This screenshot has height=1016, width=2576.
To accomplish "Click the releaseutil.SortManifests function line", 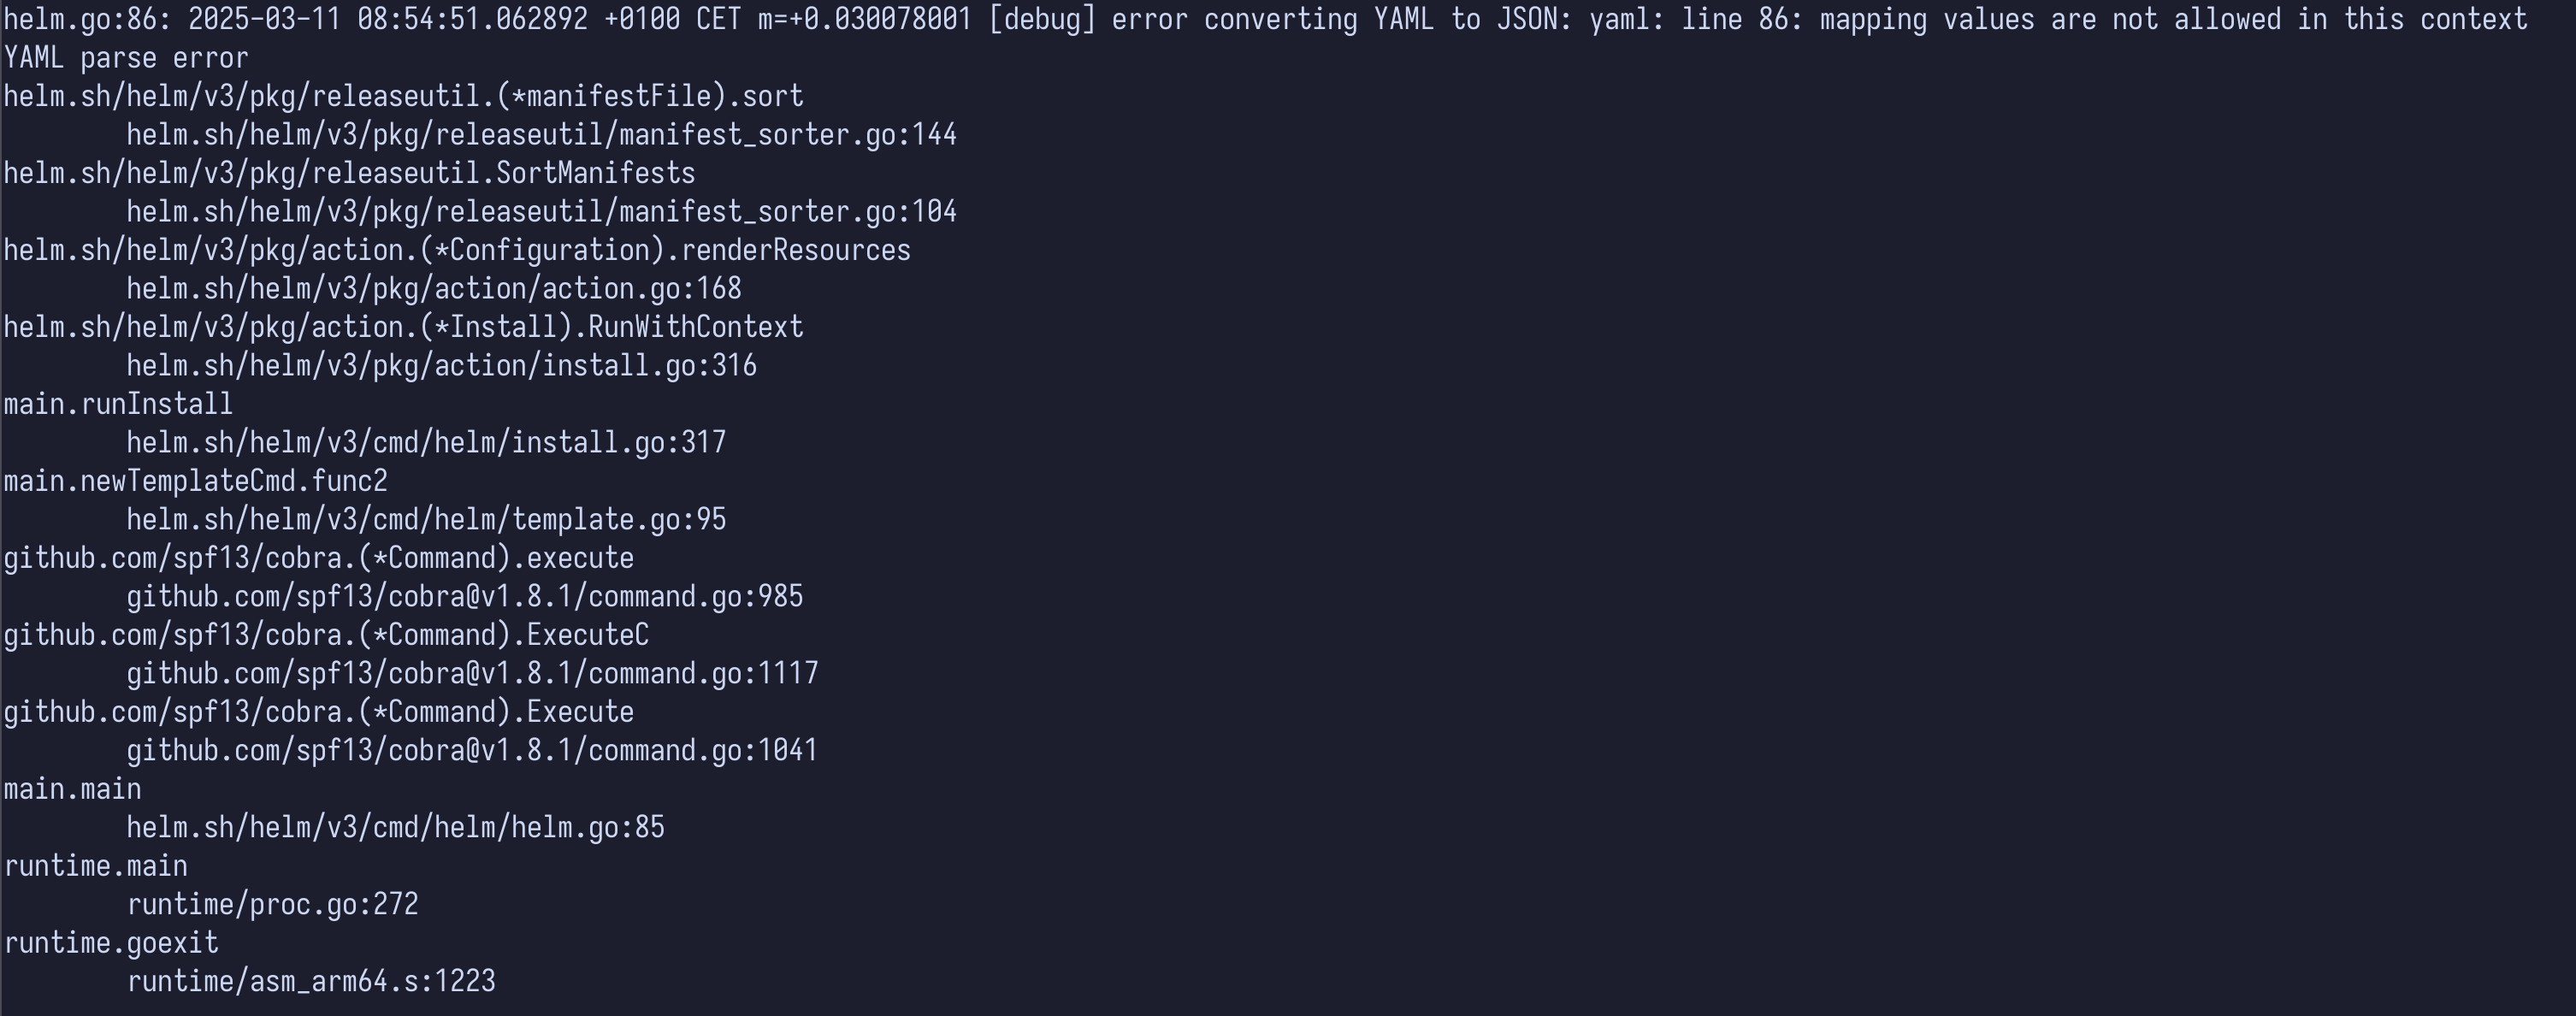I will [x=349, y=173].
